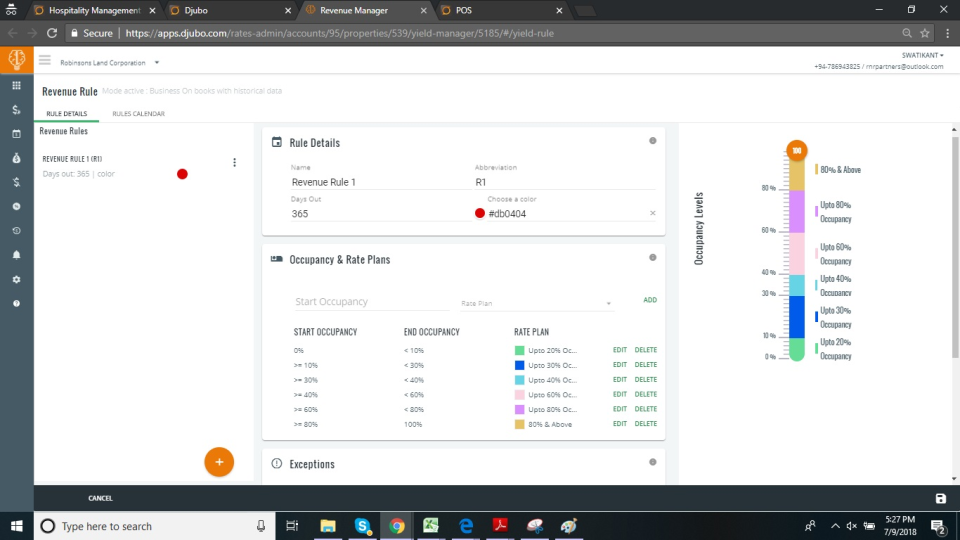Switch to the POS browser tab

(x=501, y=10)
